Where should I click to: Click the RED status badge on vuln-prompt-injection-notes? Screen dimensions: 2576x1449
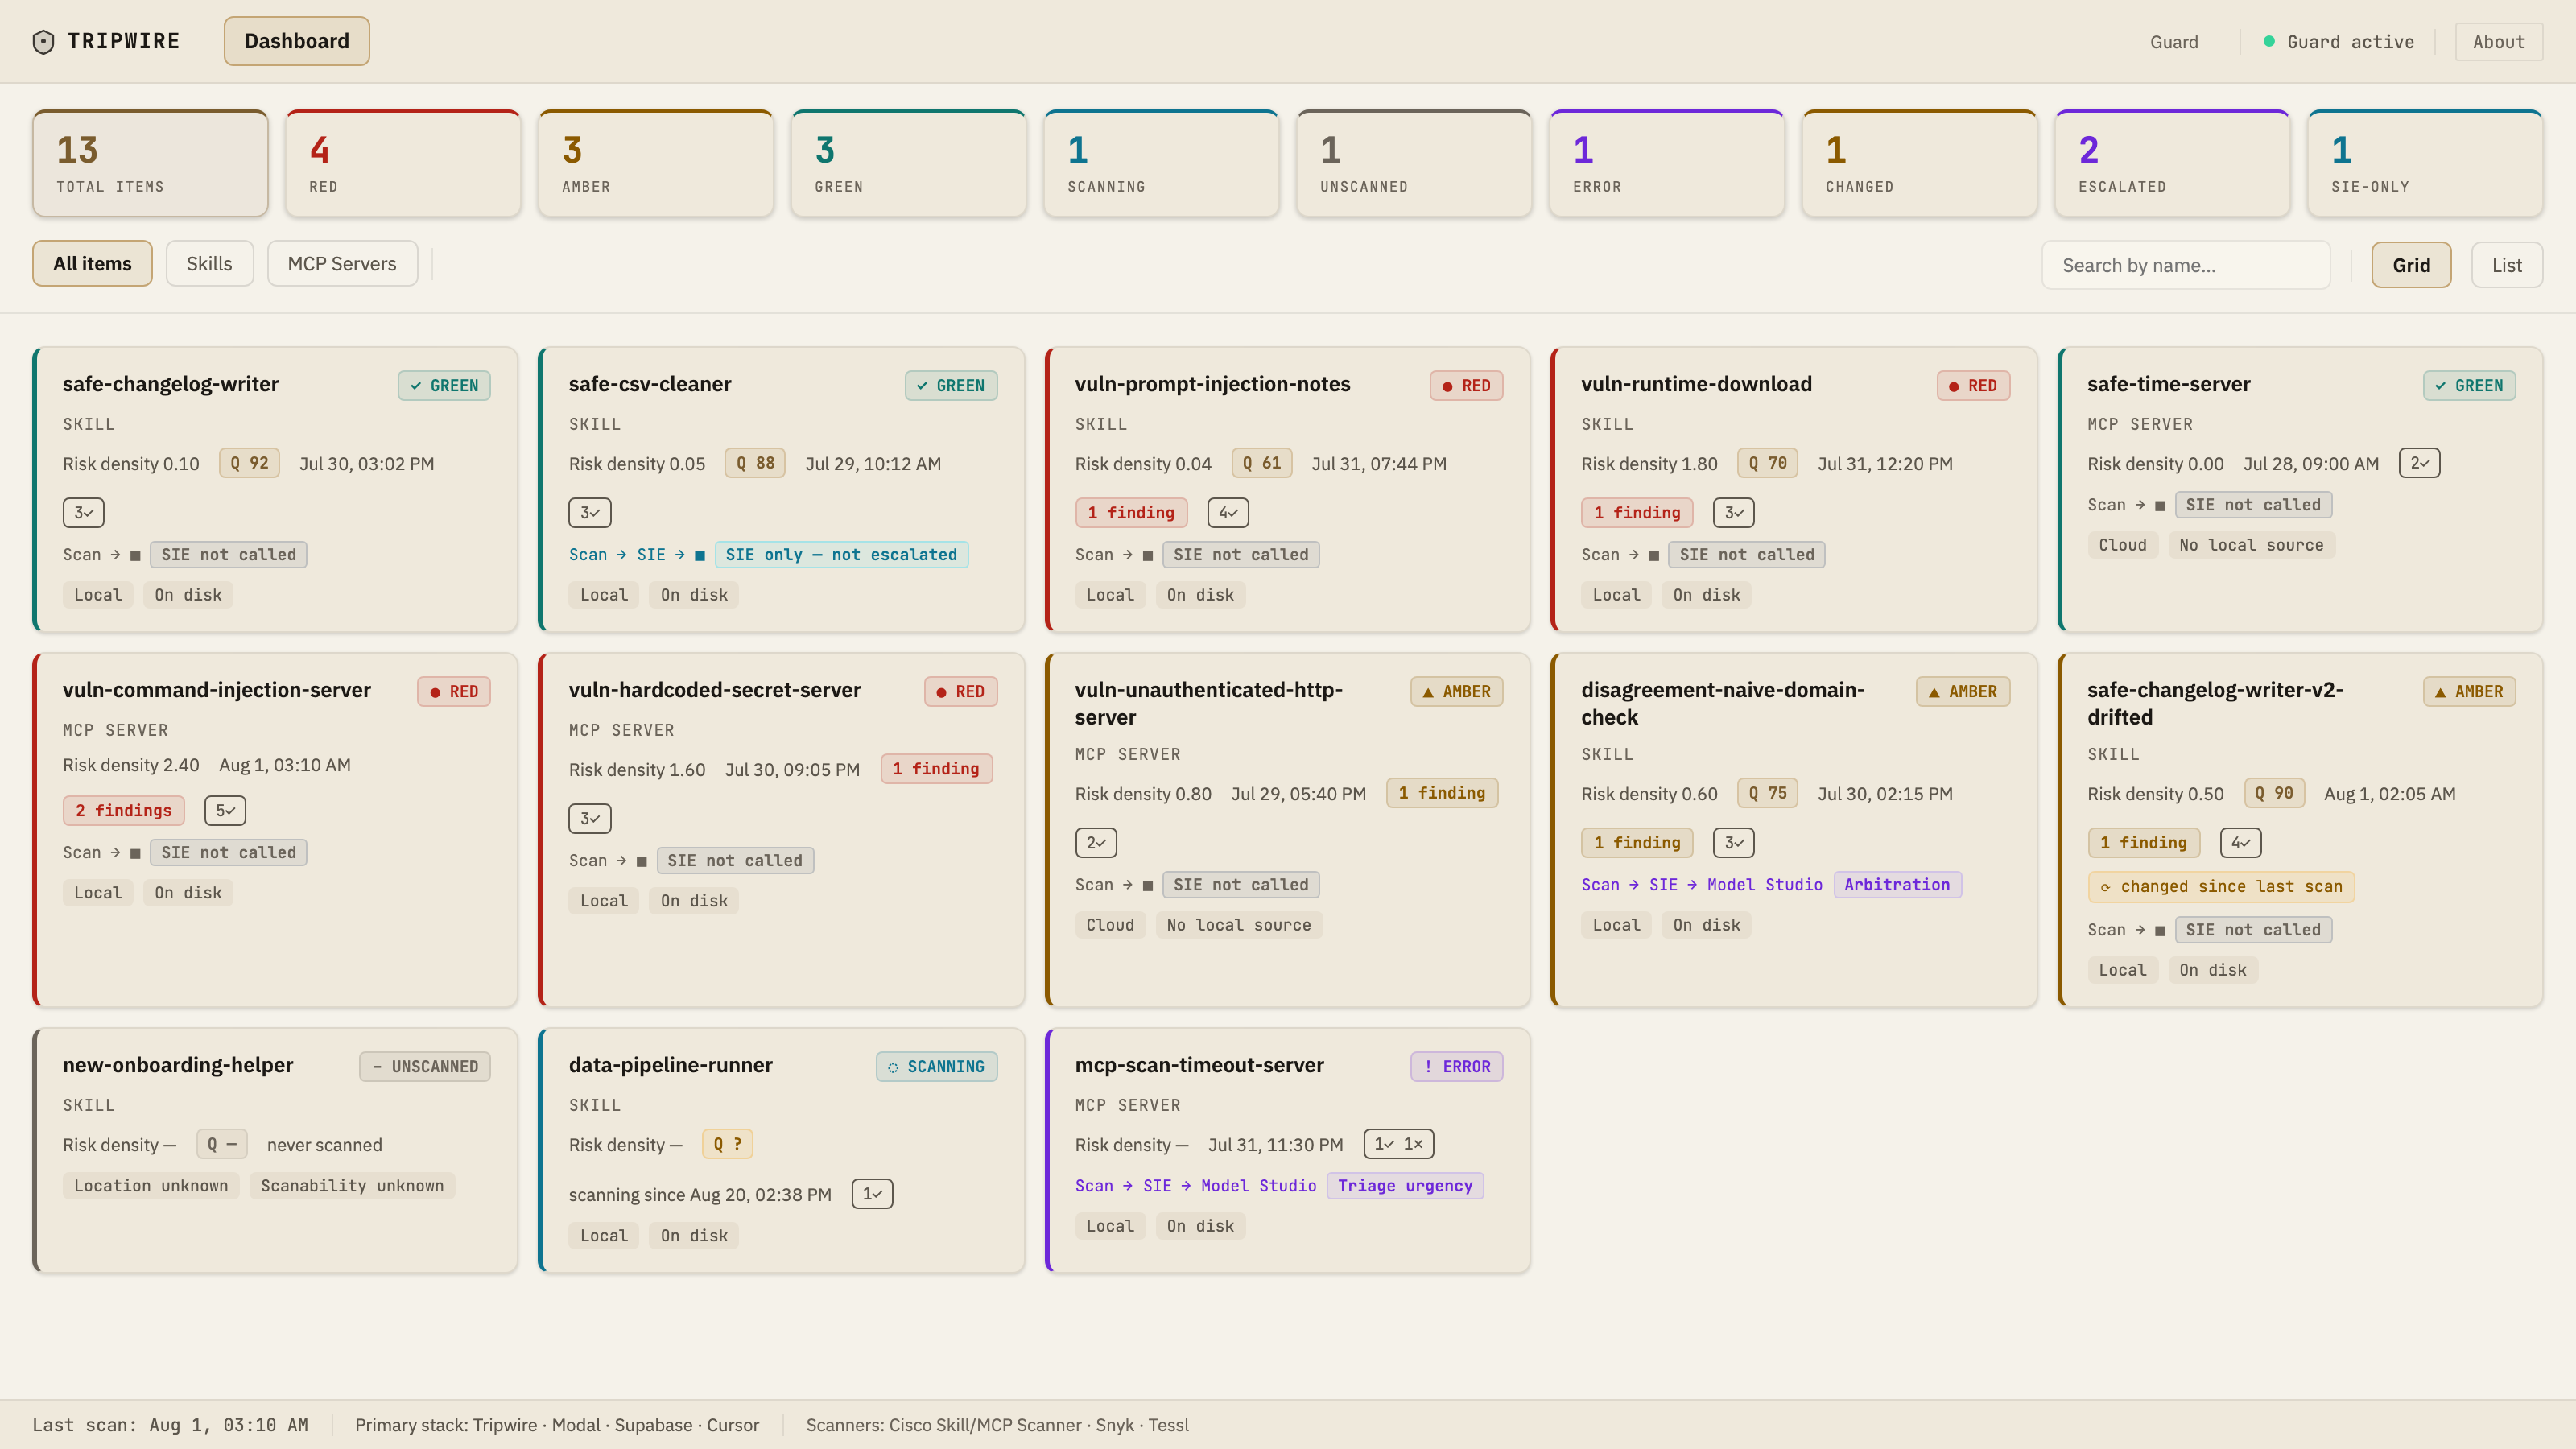tap(1466, 386)
